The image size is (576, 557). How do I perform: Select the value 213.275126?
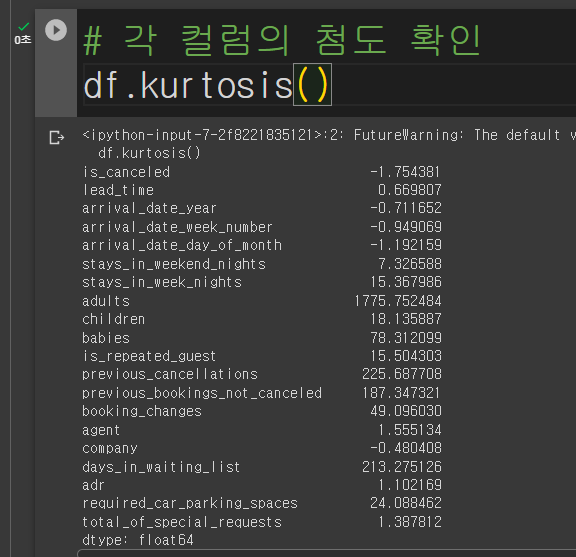click(402, 467)
